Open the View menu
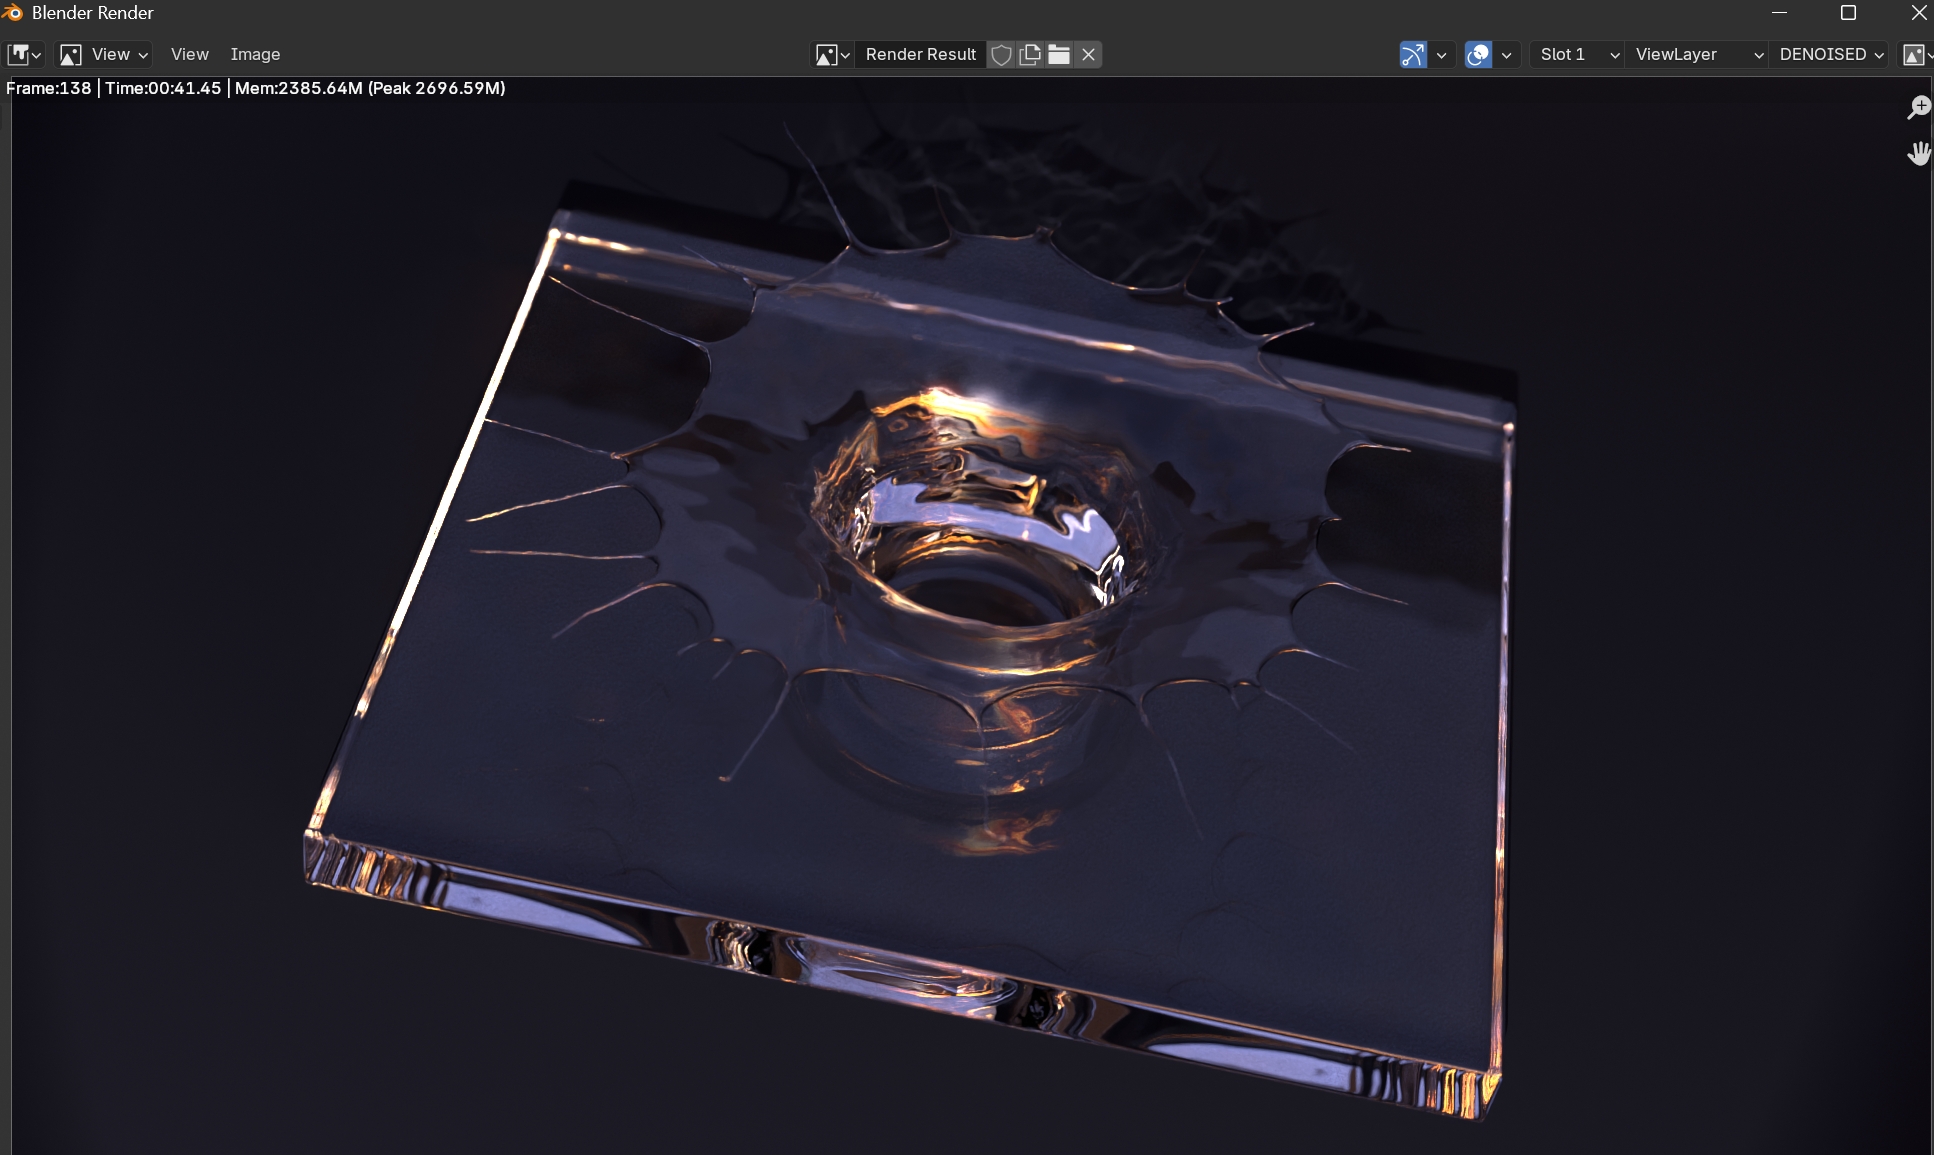The height and width of the screenshot is (1155, 1934). (x=189, y=54)
